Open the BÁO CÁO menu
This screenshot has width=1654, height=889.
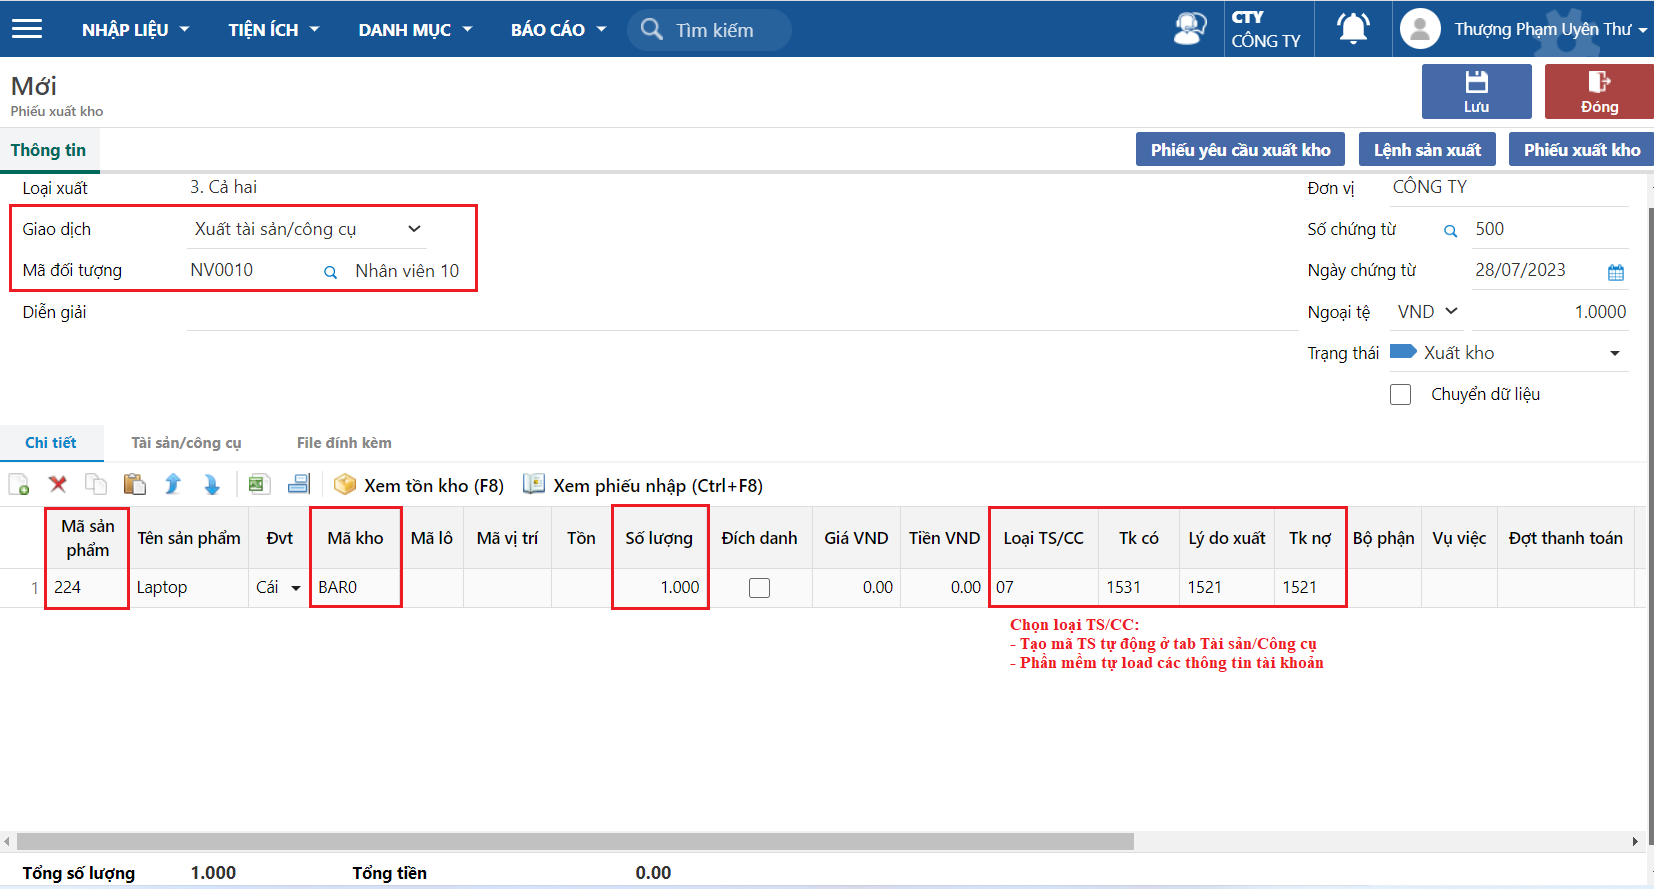[x=558, y=30]
